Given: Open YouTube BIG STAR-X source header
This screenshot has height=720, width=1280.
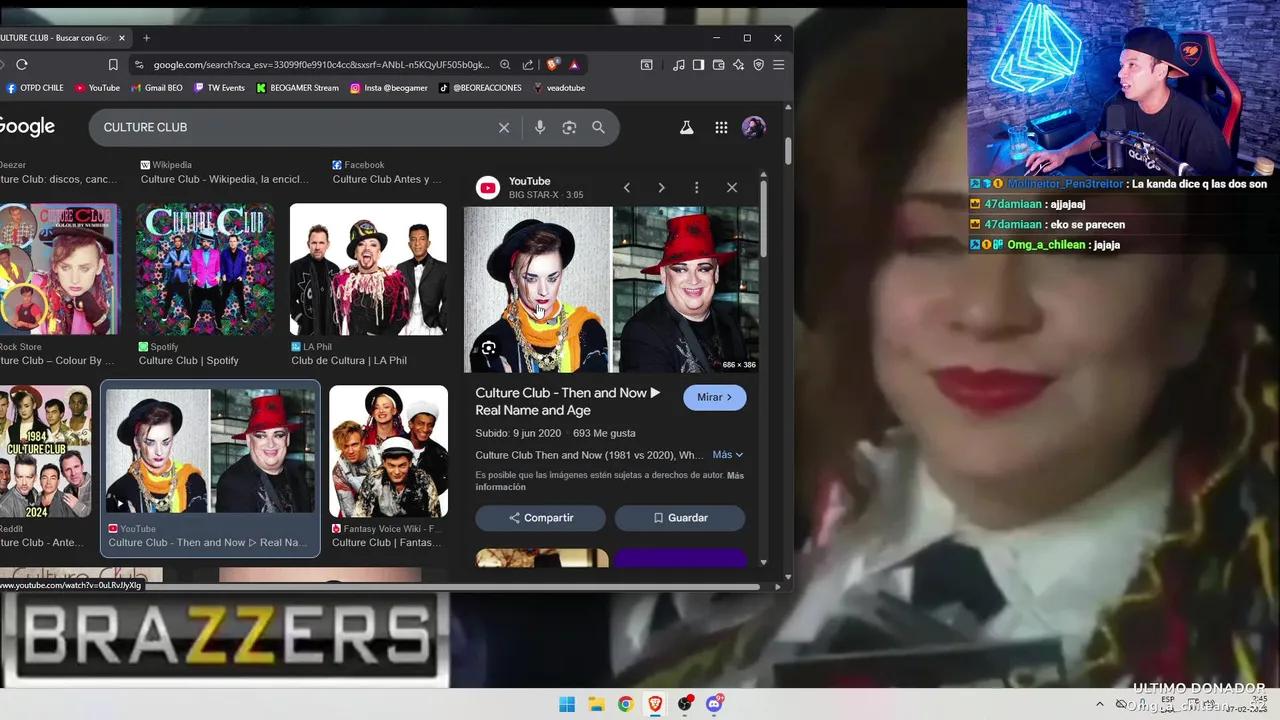Looking at the screenshot, I should [x=530, y=187].
